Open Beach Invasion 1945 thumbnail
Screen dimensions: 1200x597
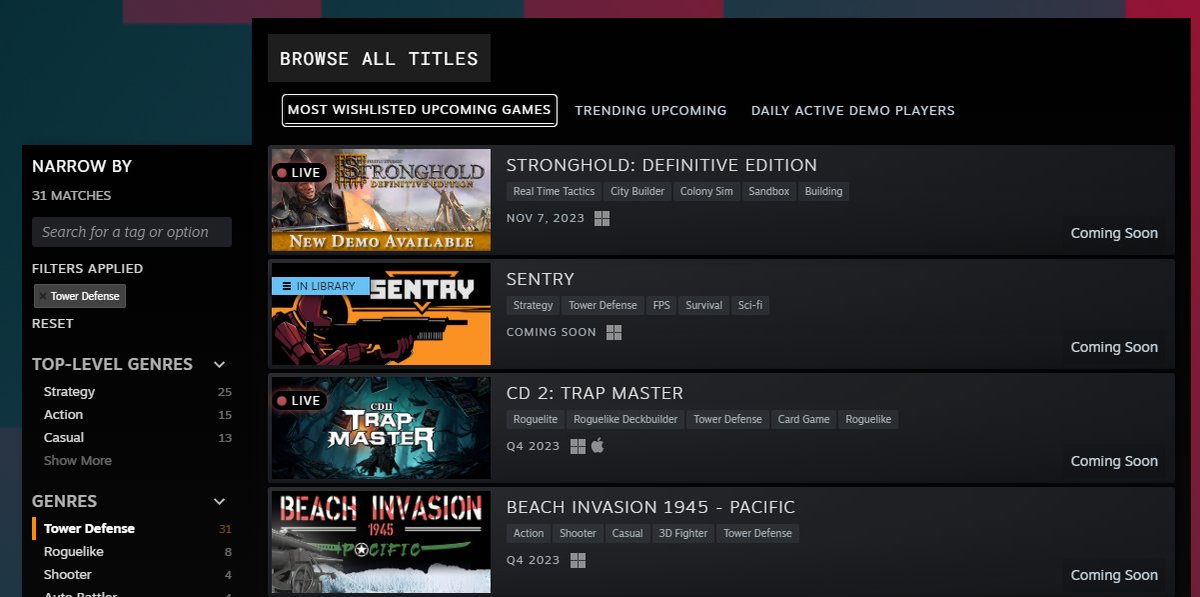point(381,542)
